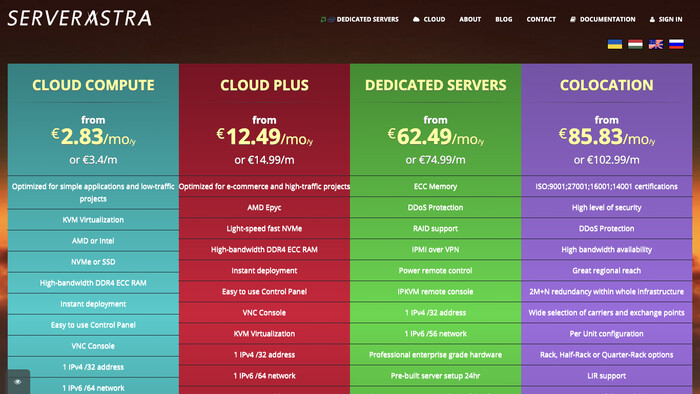Screen dimensions: 700x394
Task: Open the Blog page
Action: click(504, 19)
